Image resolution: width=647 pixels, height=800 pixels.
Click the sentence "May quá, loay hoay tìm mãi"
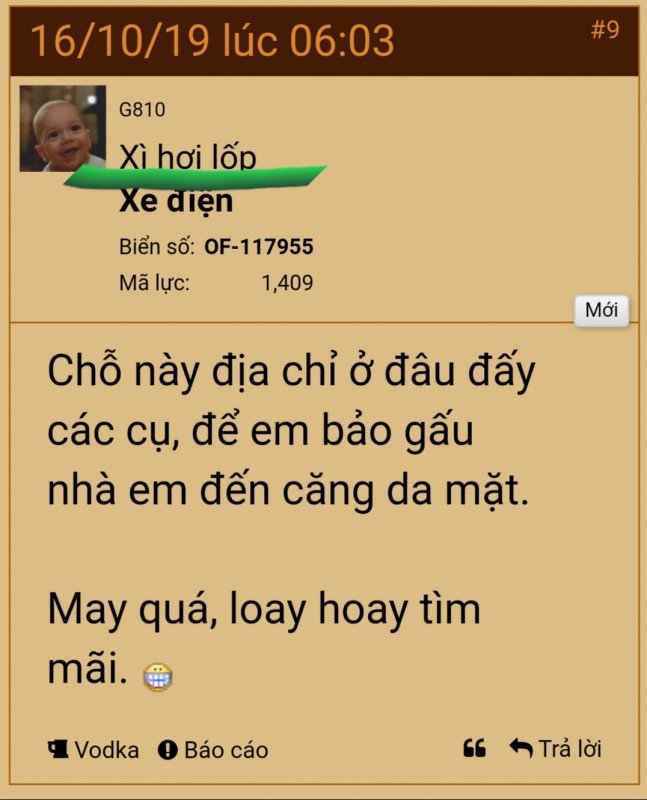(264, 639)
